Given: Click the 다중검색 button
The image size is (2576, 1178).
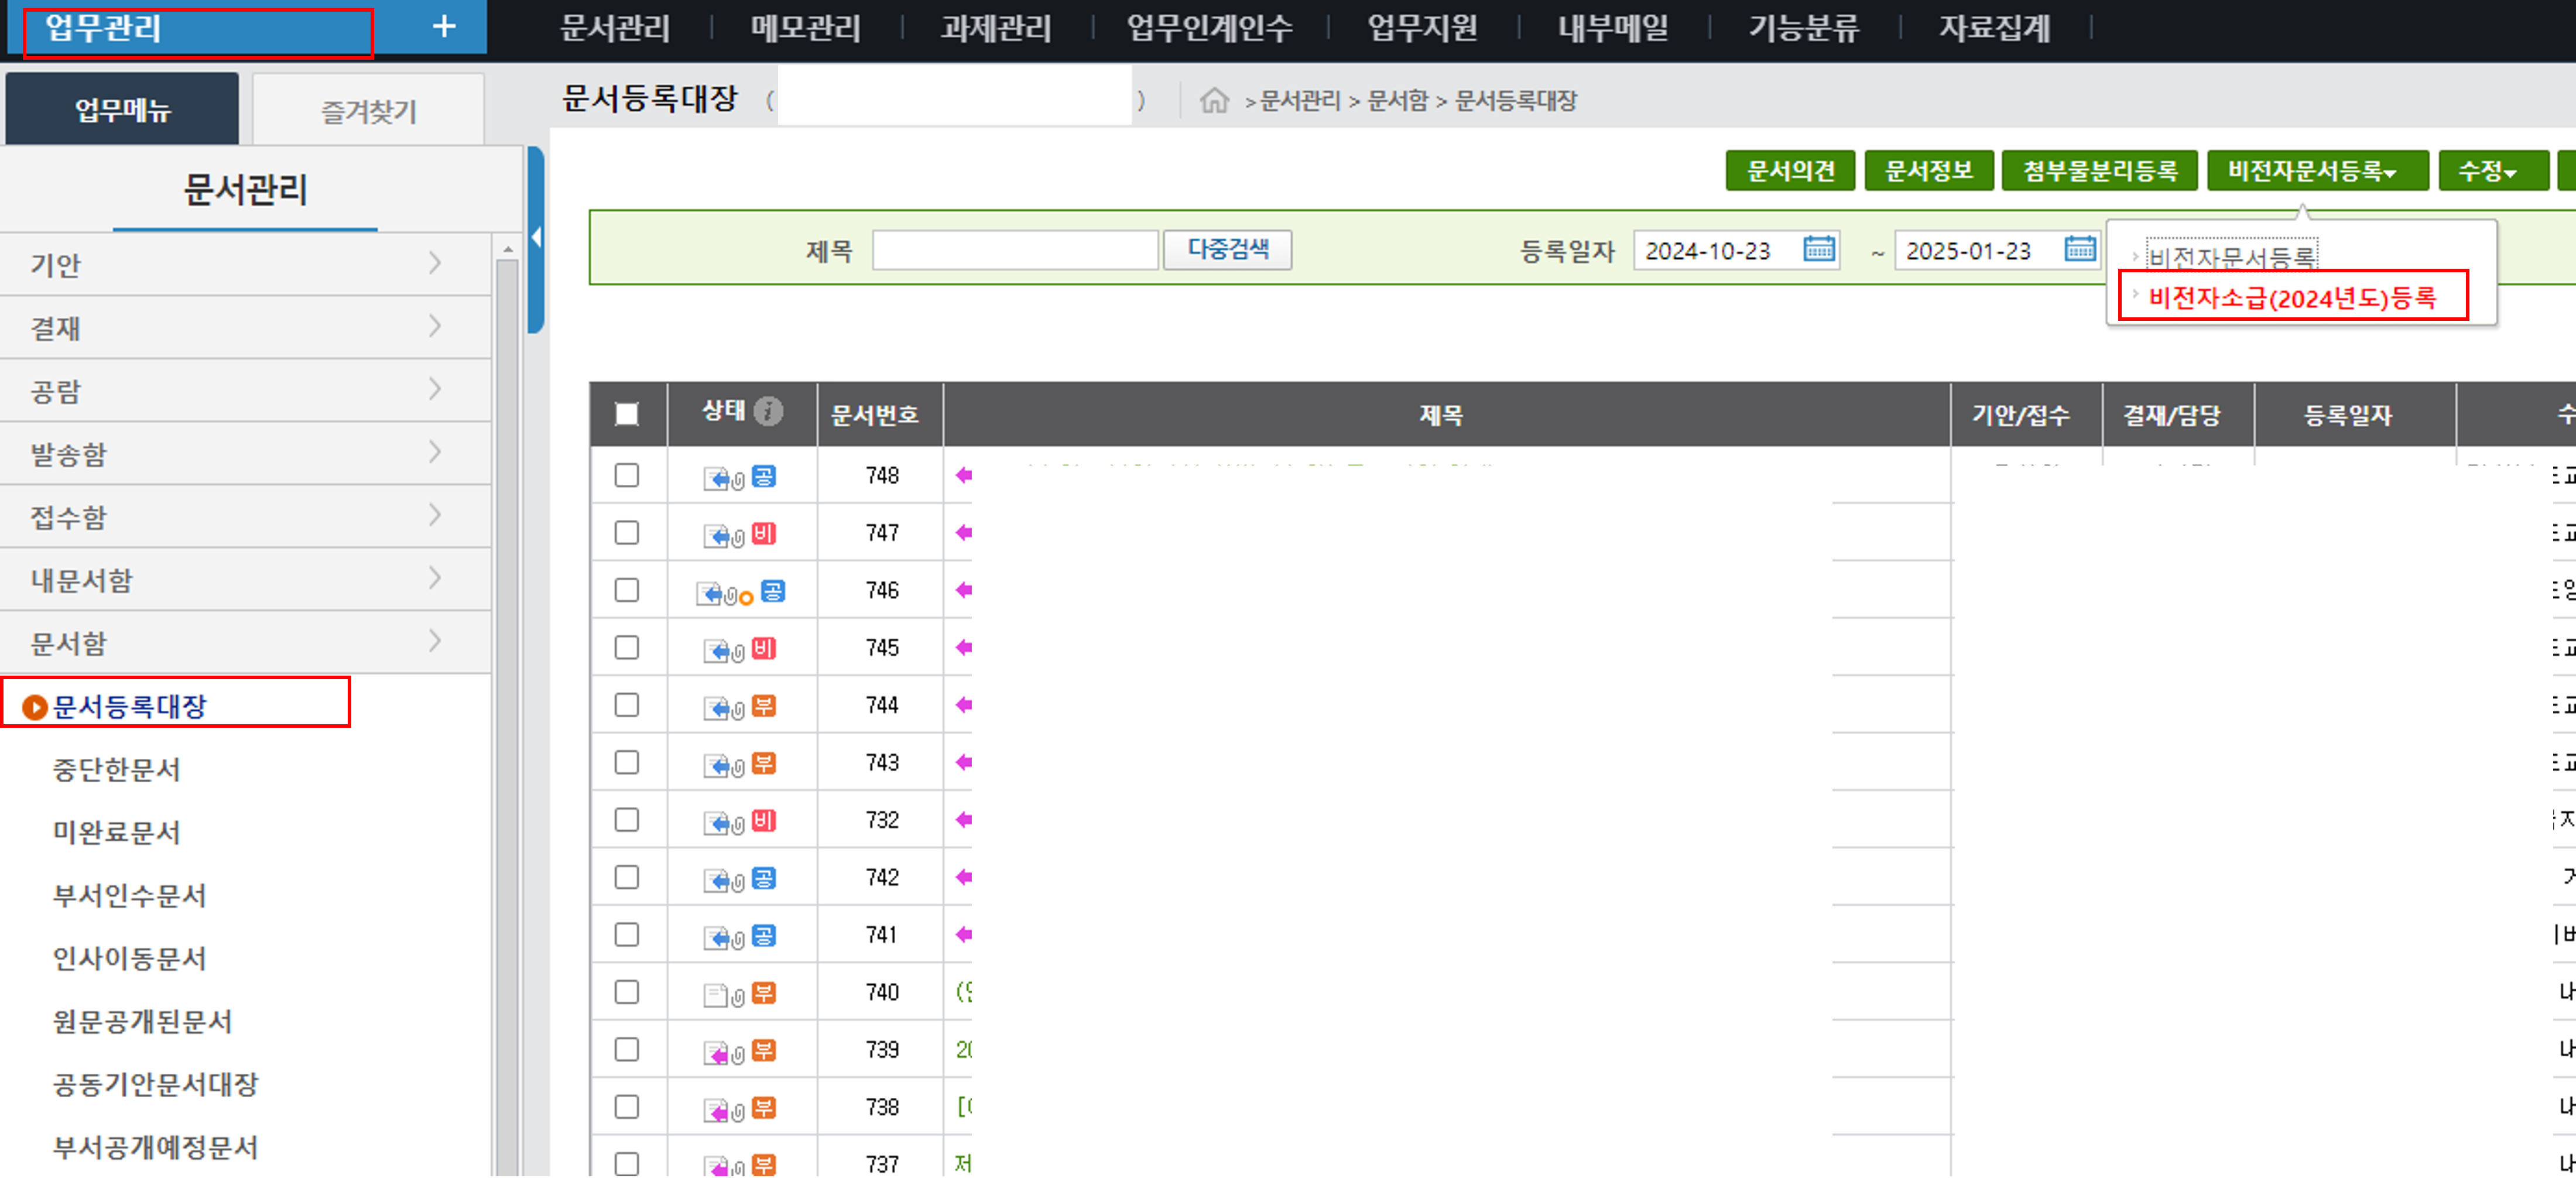Looking at the screenshot, I should (x=1227, y=249).
